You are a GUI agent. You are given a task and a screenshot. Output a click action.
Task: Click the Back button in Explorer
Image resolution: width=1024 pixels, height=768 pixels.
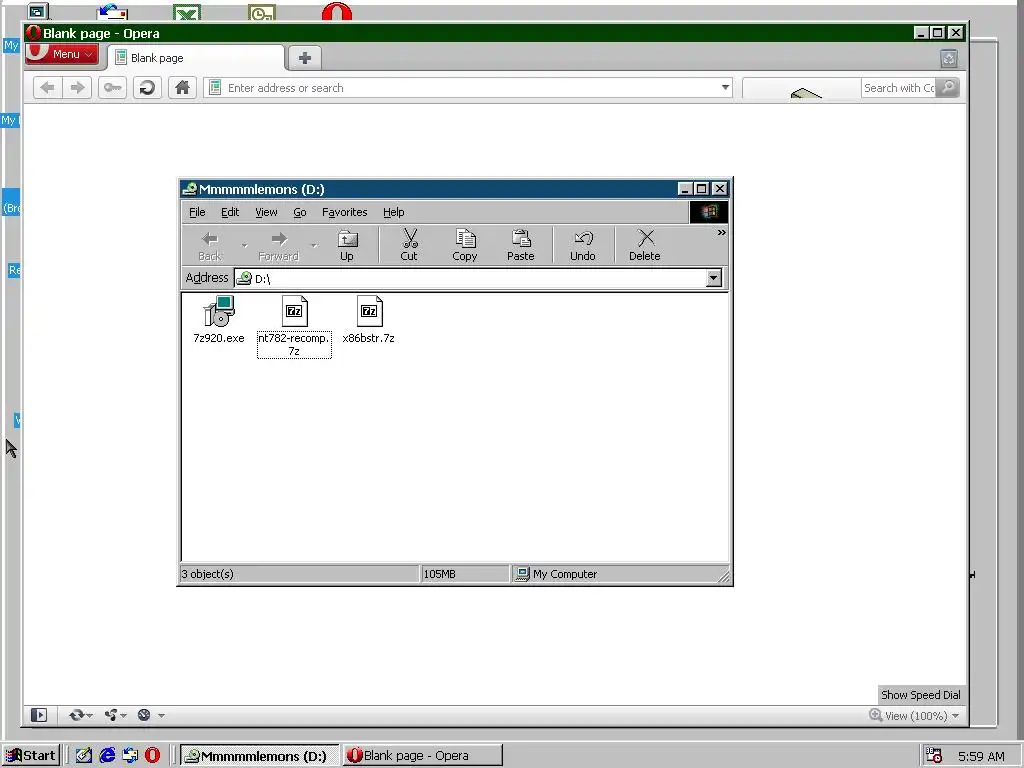click(x=210, y=246)
